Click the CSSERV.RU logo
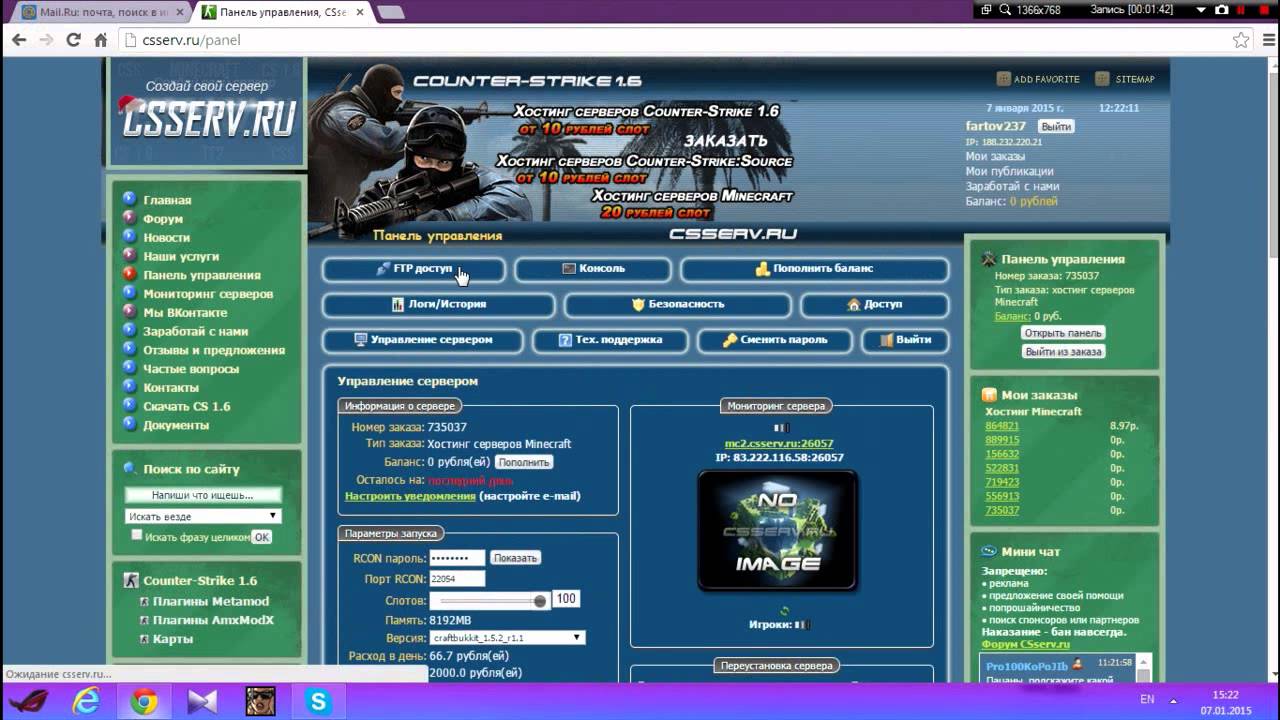The width and height of the screenshot is (1280, 720). 208,120
